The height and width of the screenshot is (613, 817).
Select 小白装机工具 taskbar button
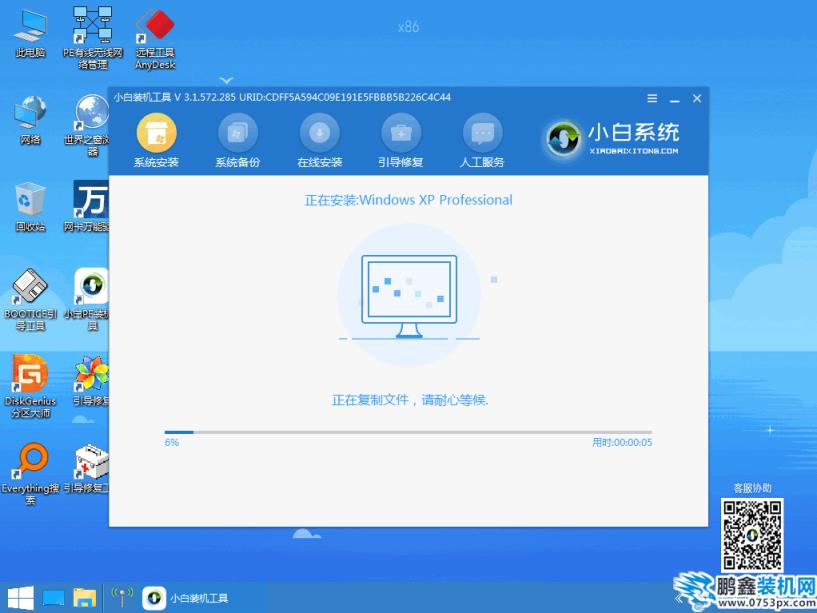tap(187, 598)
